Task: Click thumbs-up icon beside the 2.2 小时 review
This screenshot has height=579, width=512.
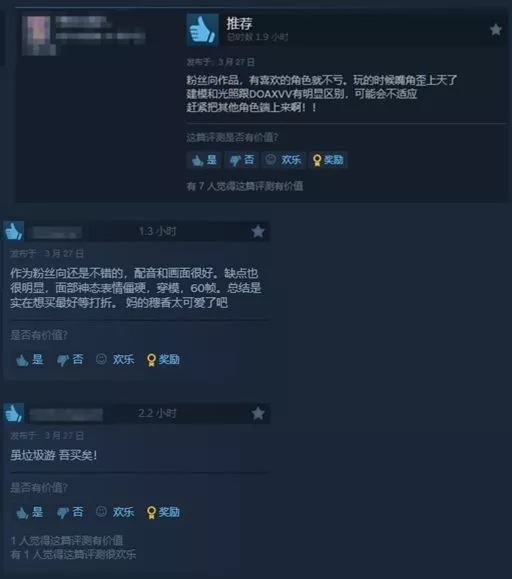Action: pyautogui.click(x=14, y=413)
